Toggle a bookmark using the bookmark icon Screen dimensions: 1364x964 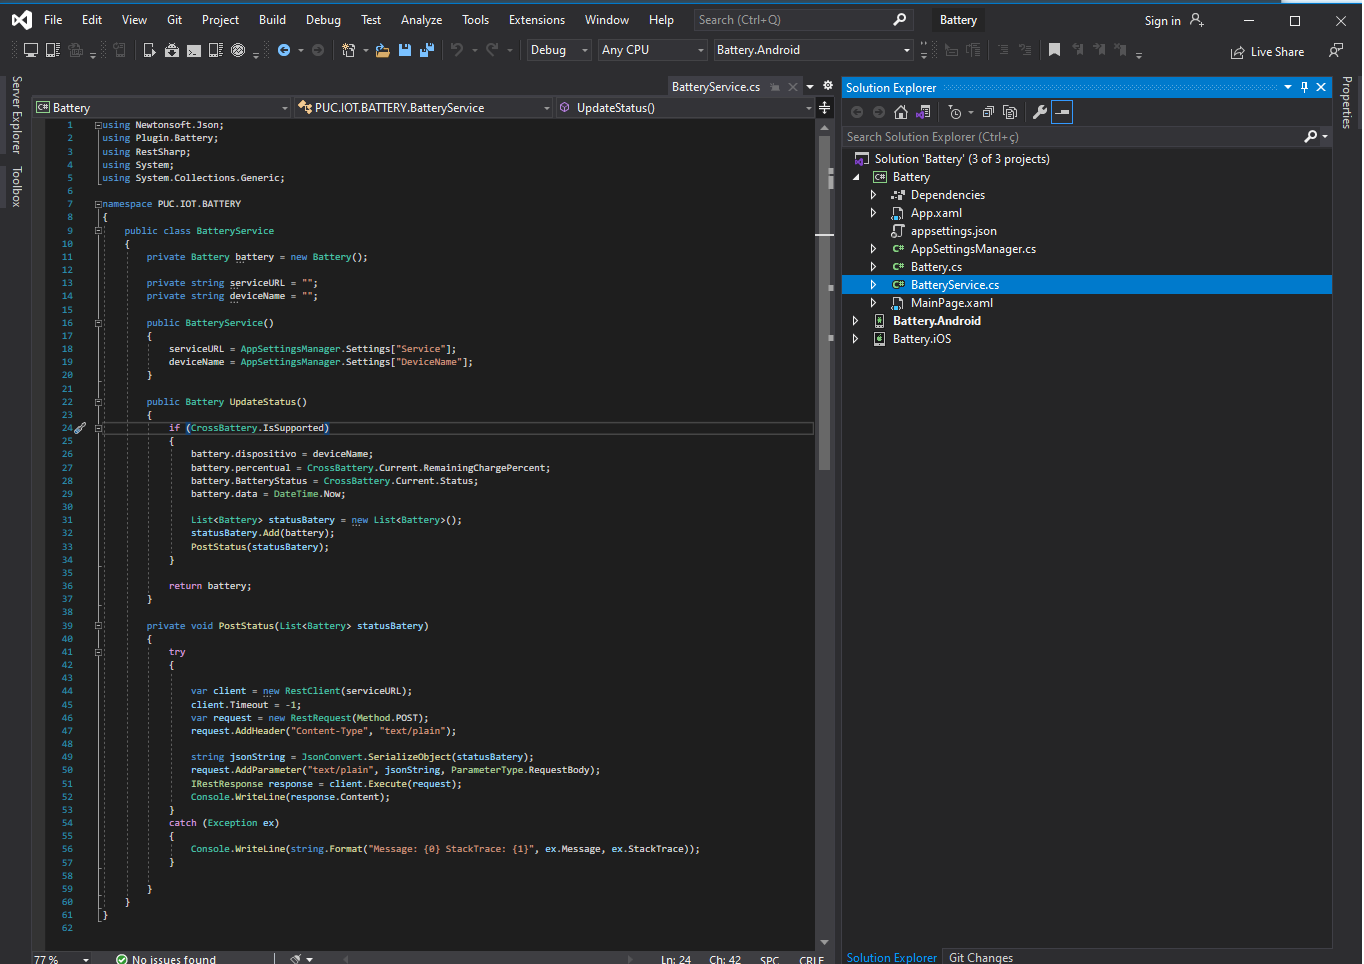(x=1054, y=50)
